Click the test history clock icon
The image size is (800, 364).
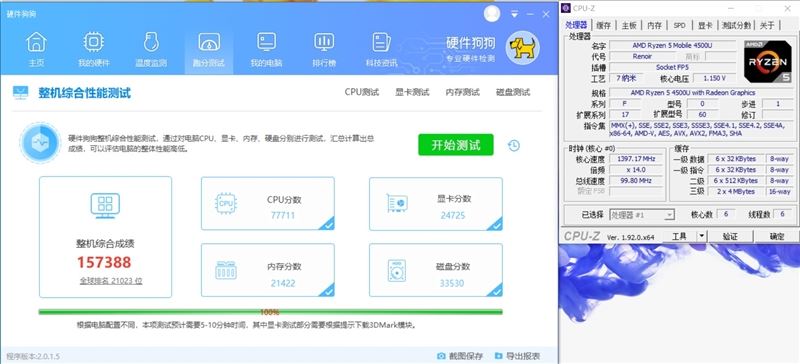click(514, 145)
